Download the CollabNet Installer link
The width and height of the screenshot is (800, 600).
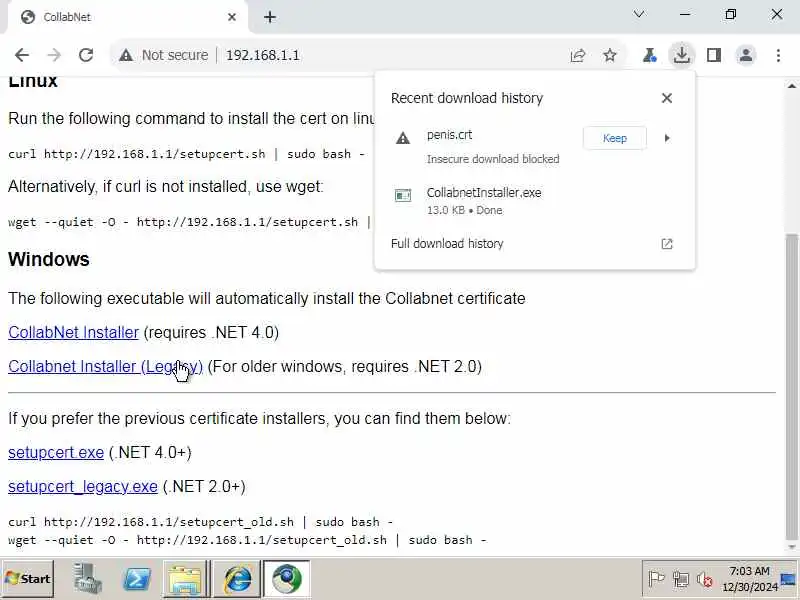[73, 333]
